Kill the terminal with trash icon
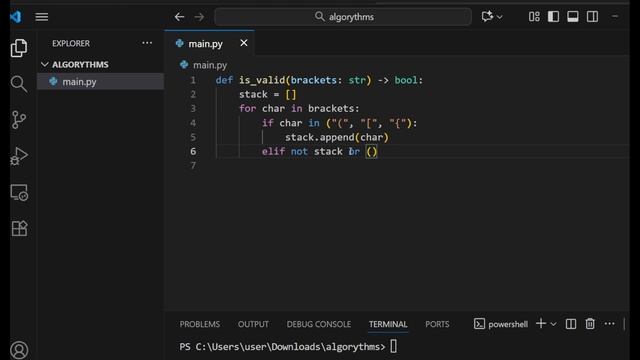Image resolution: width=640 pixels, height=360 pixels. coord(590,324)
